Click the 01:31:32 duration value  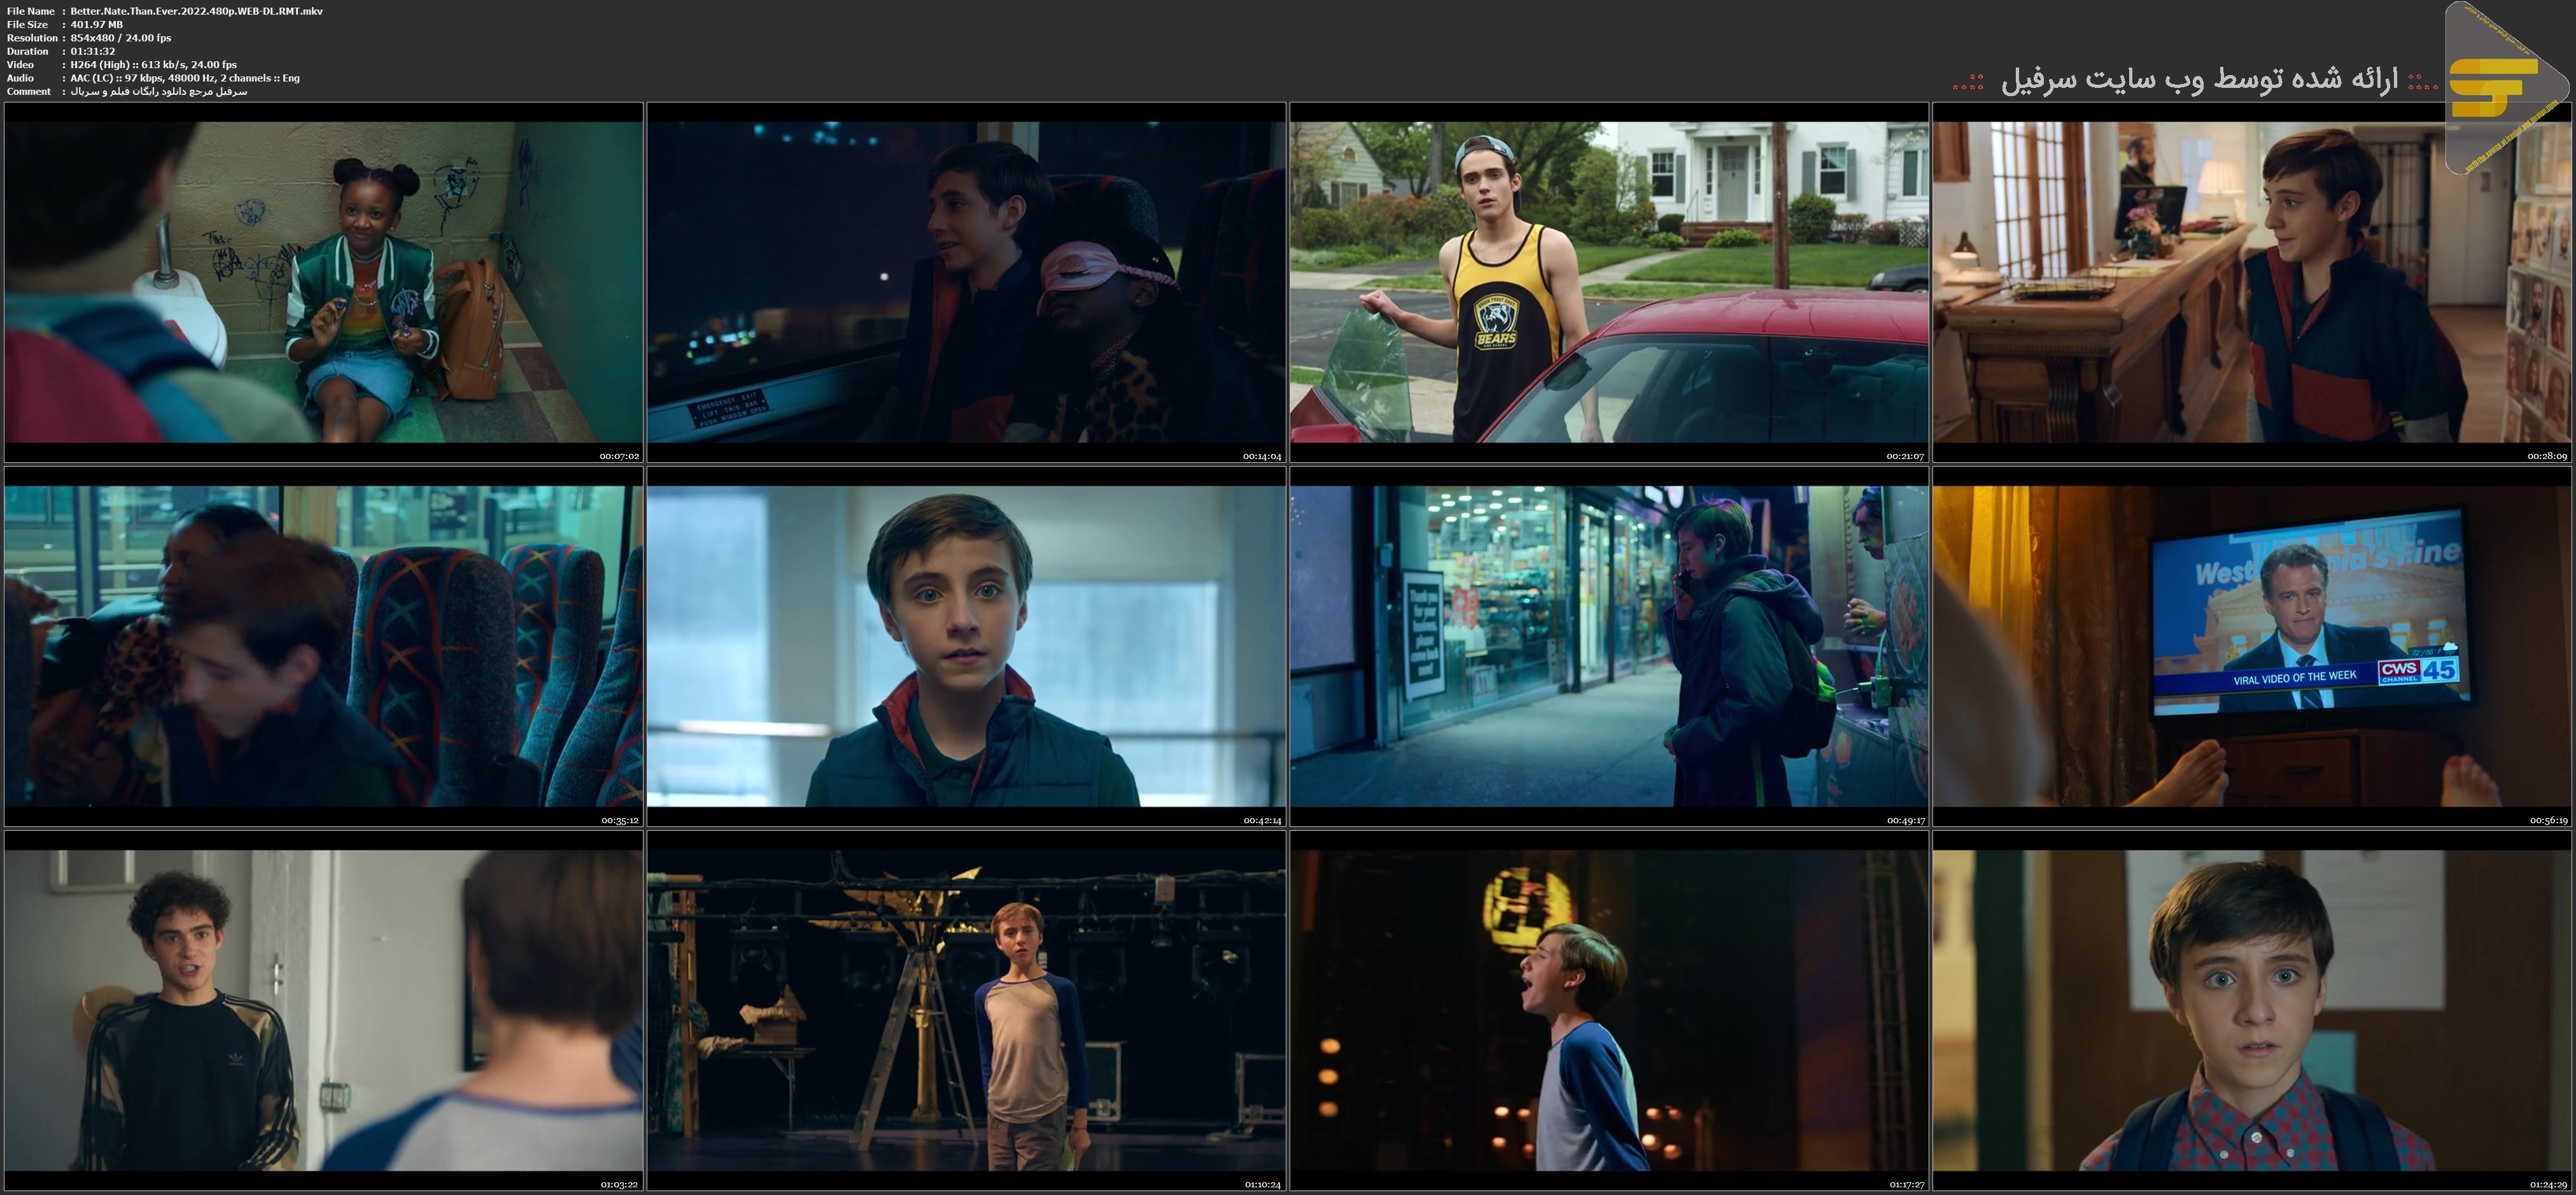point(92,51)
